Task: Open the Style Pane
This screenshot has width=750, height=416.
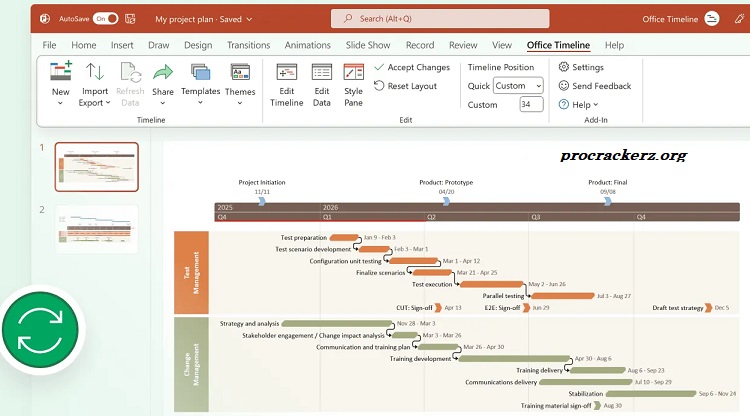Action: pos(353,72)
